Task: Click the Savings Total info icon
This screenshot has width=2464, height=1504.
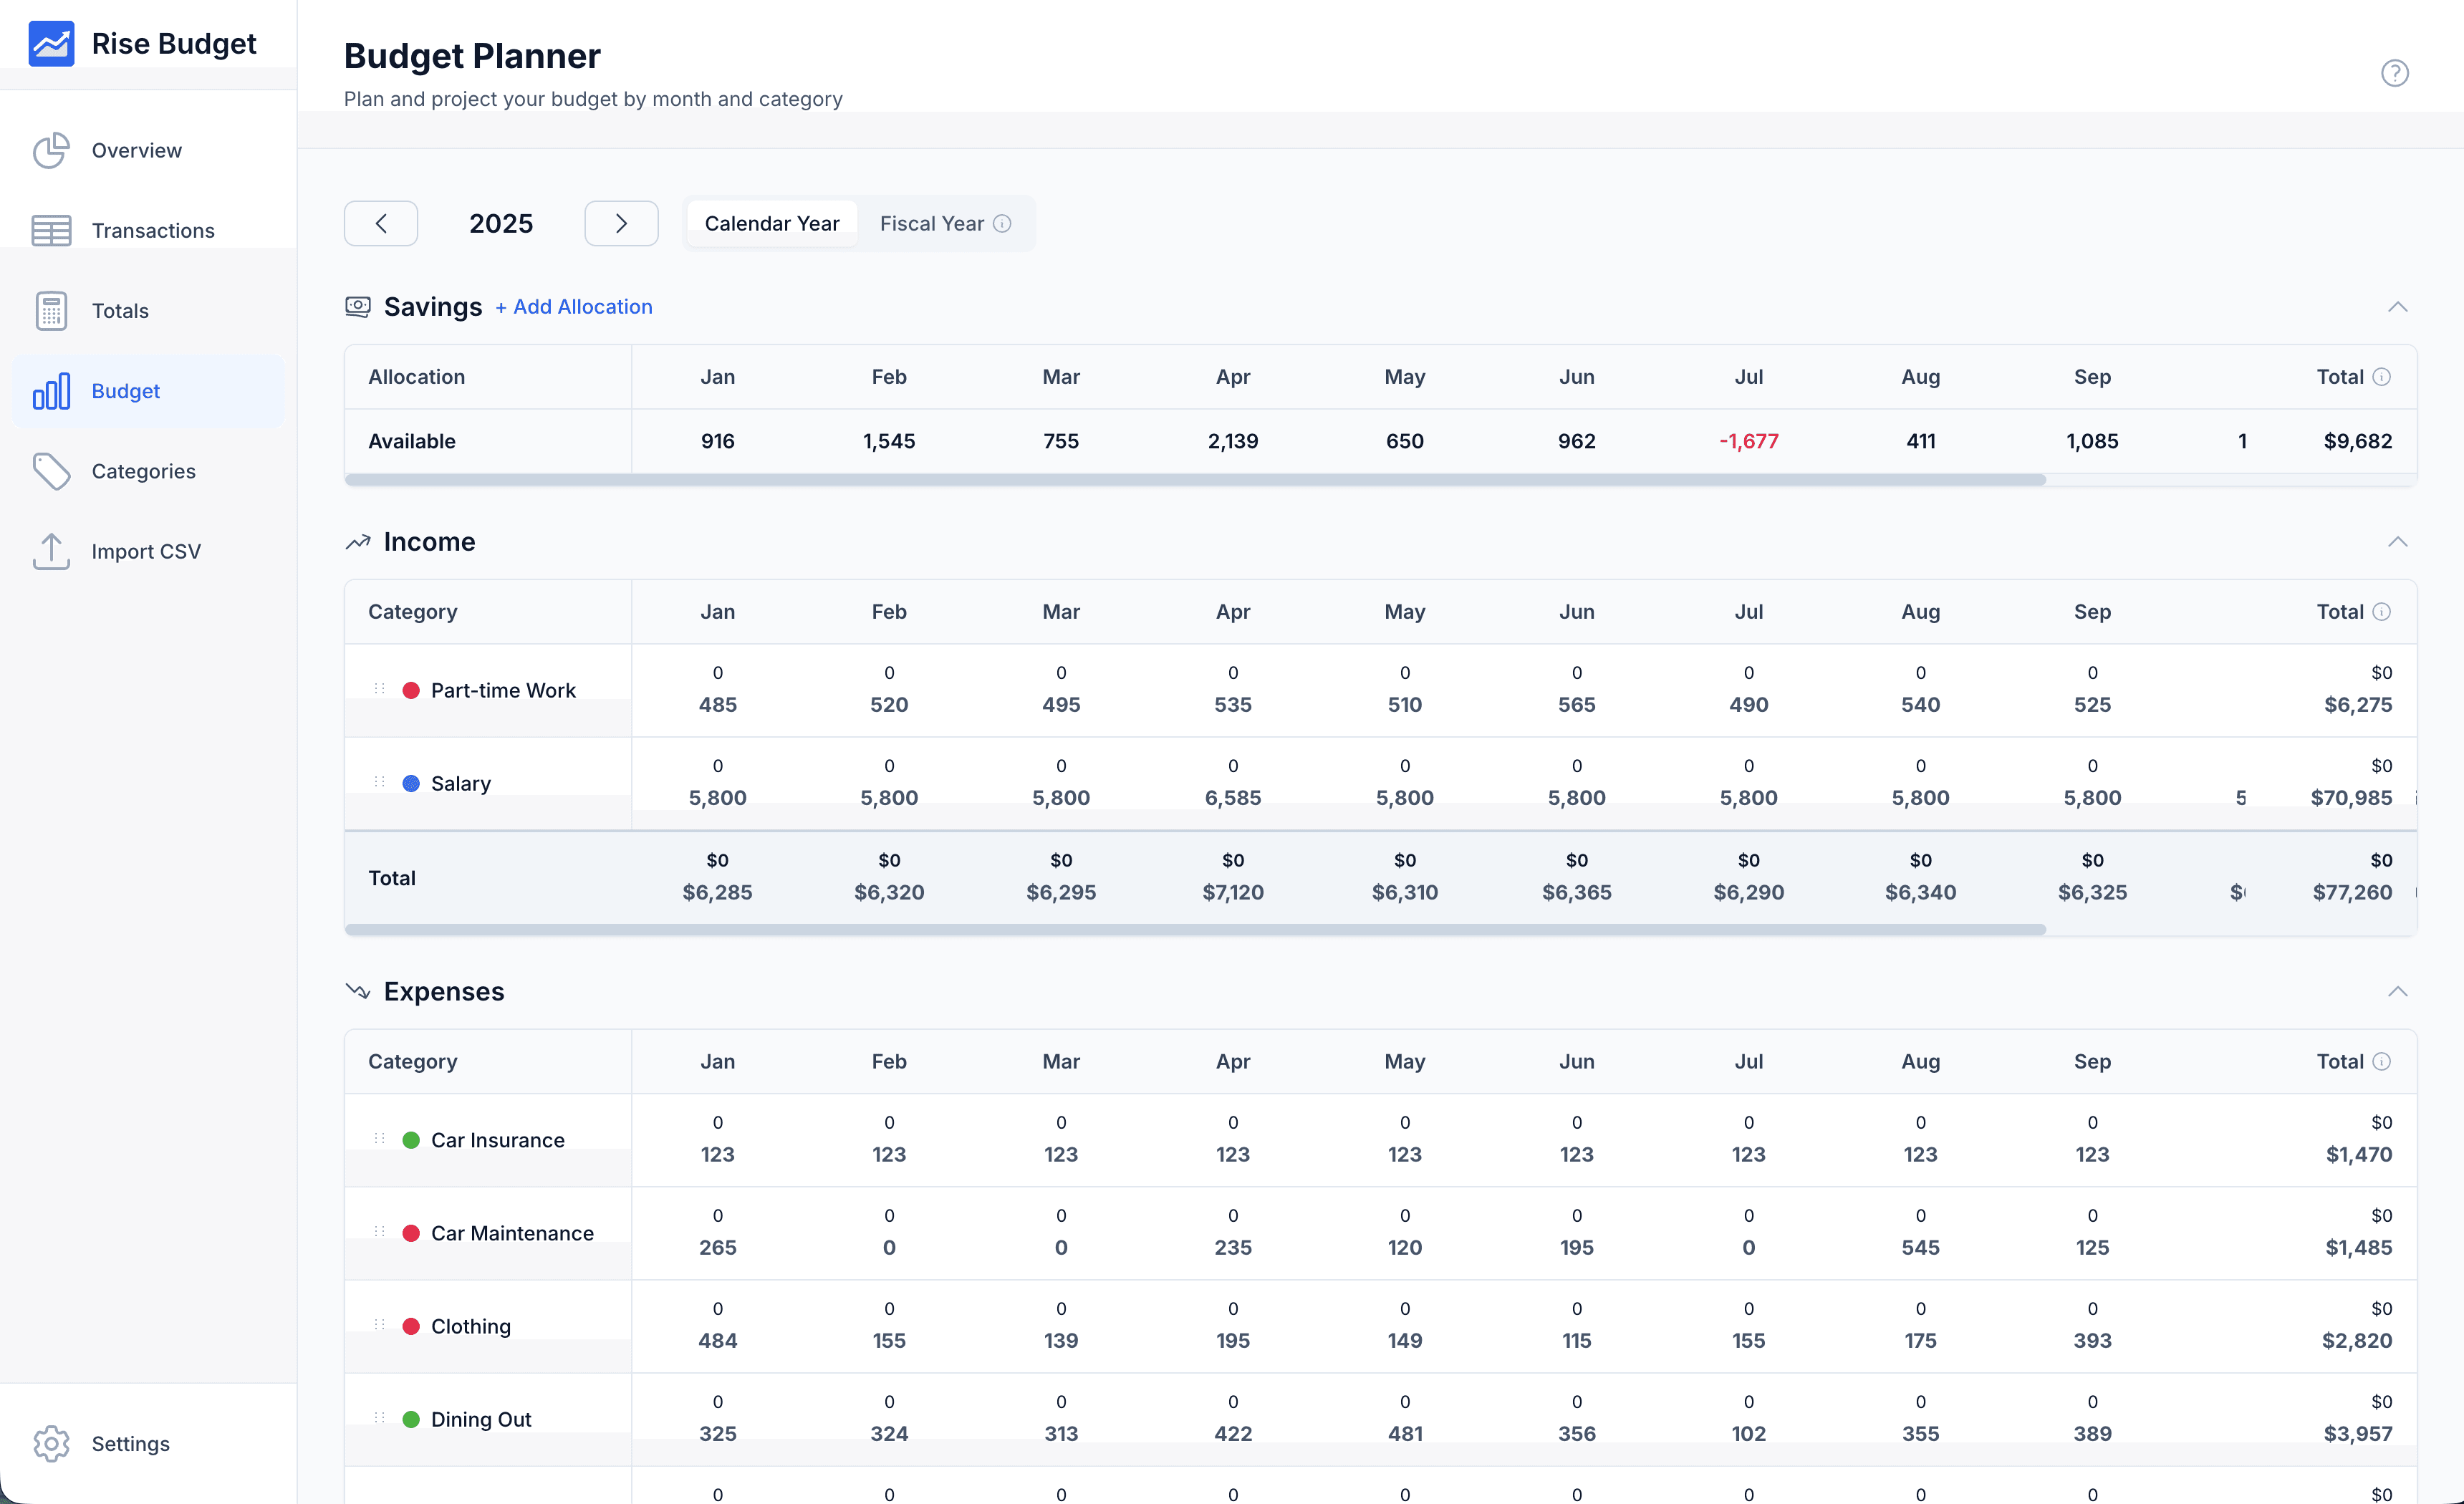Action: coord(2382,377)
